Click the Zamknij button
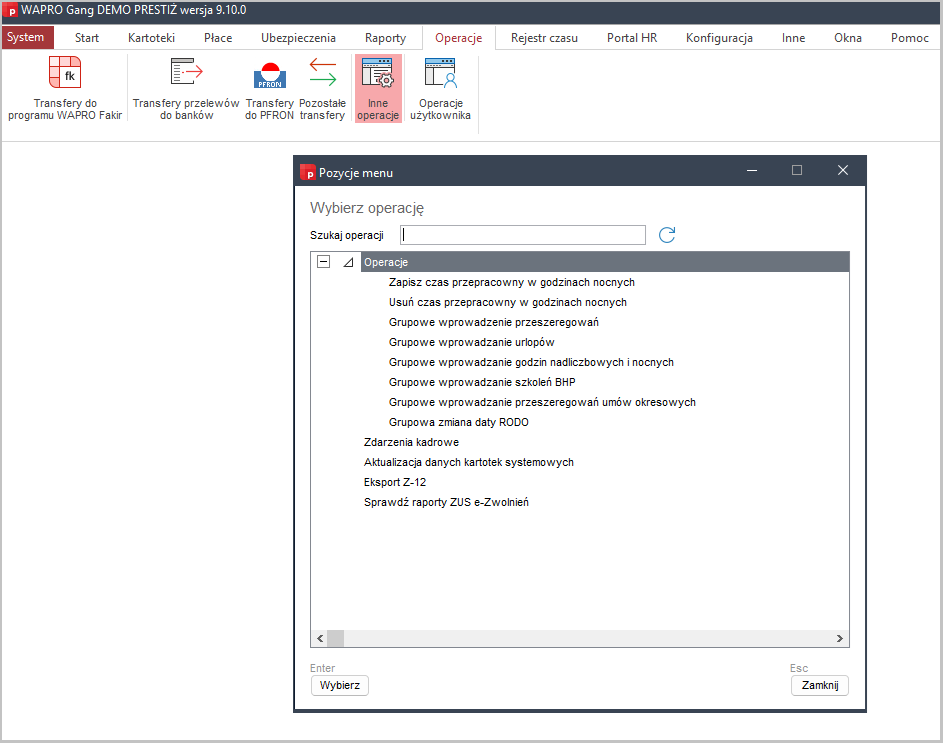Screen dimensions: 943x743 click(819, 685)
